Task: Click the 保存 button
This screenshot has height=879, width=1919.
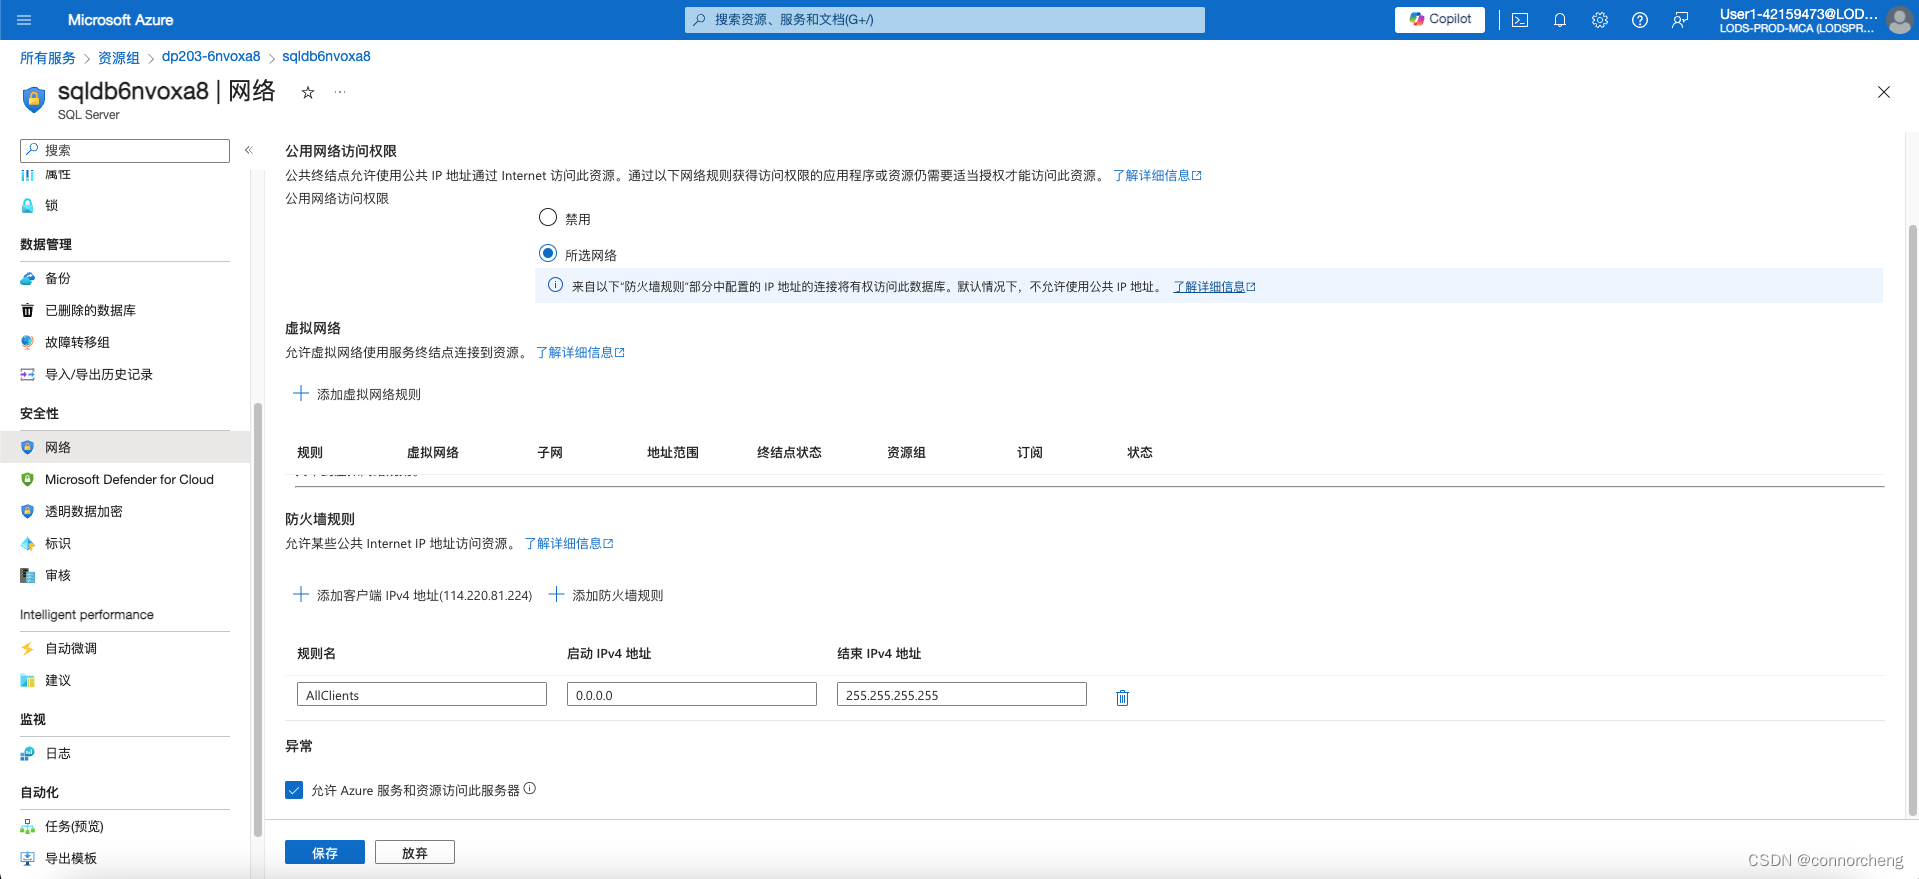Action: (x=325, y=852)
